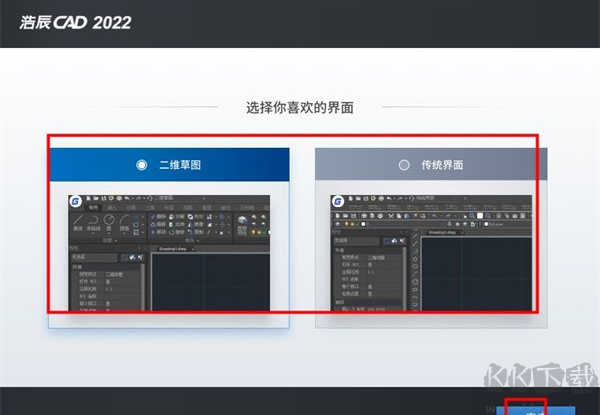Select the 传统界面 radio button
This screenshot has width=600, height=415.
[404, 164]
